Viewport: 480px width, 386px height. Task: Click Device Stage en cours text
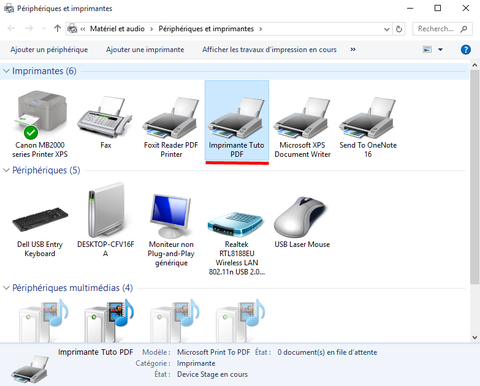point(212,374)
